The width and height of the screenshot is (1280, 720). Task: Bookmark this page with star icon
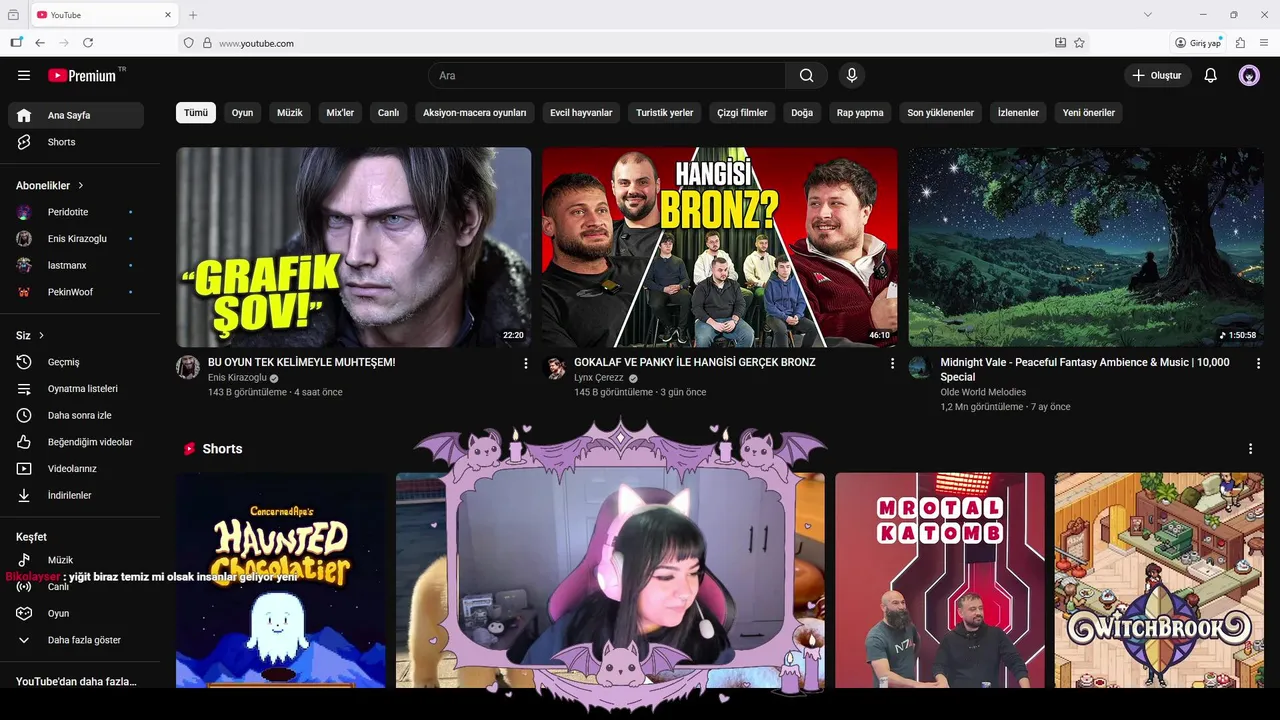point(1079,43)
